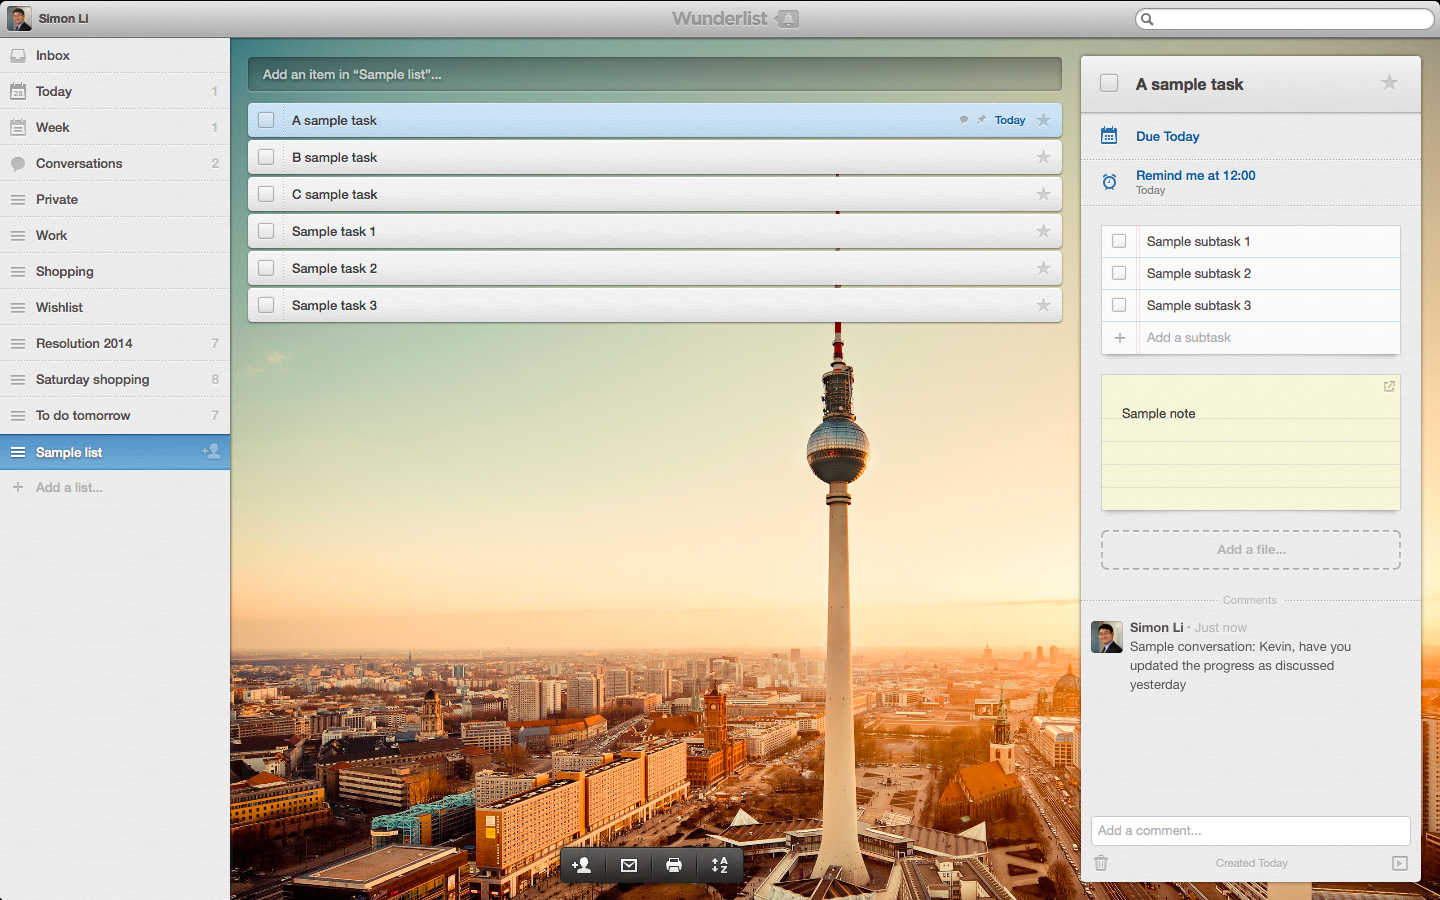
Task: Select the Shopping list
Action: click(115, 272)
